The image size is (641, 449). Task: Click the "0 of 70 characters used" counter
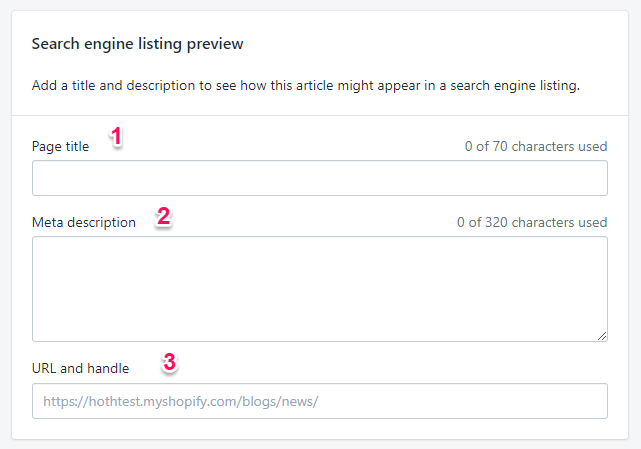pyautogui.click(x=535, y=146)
